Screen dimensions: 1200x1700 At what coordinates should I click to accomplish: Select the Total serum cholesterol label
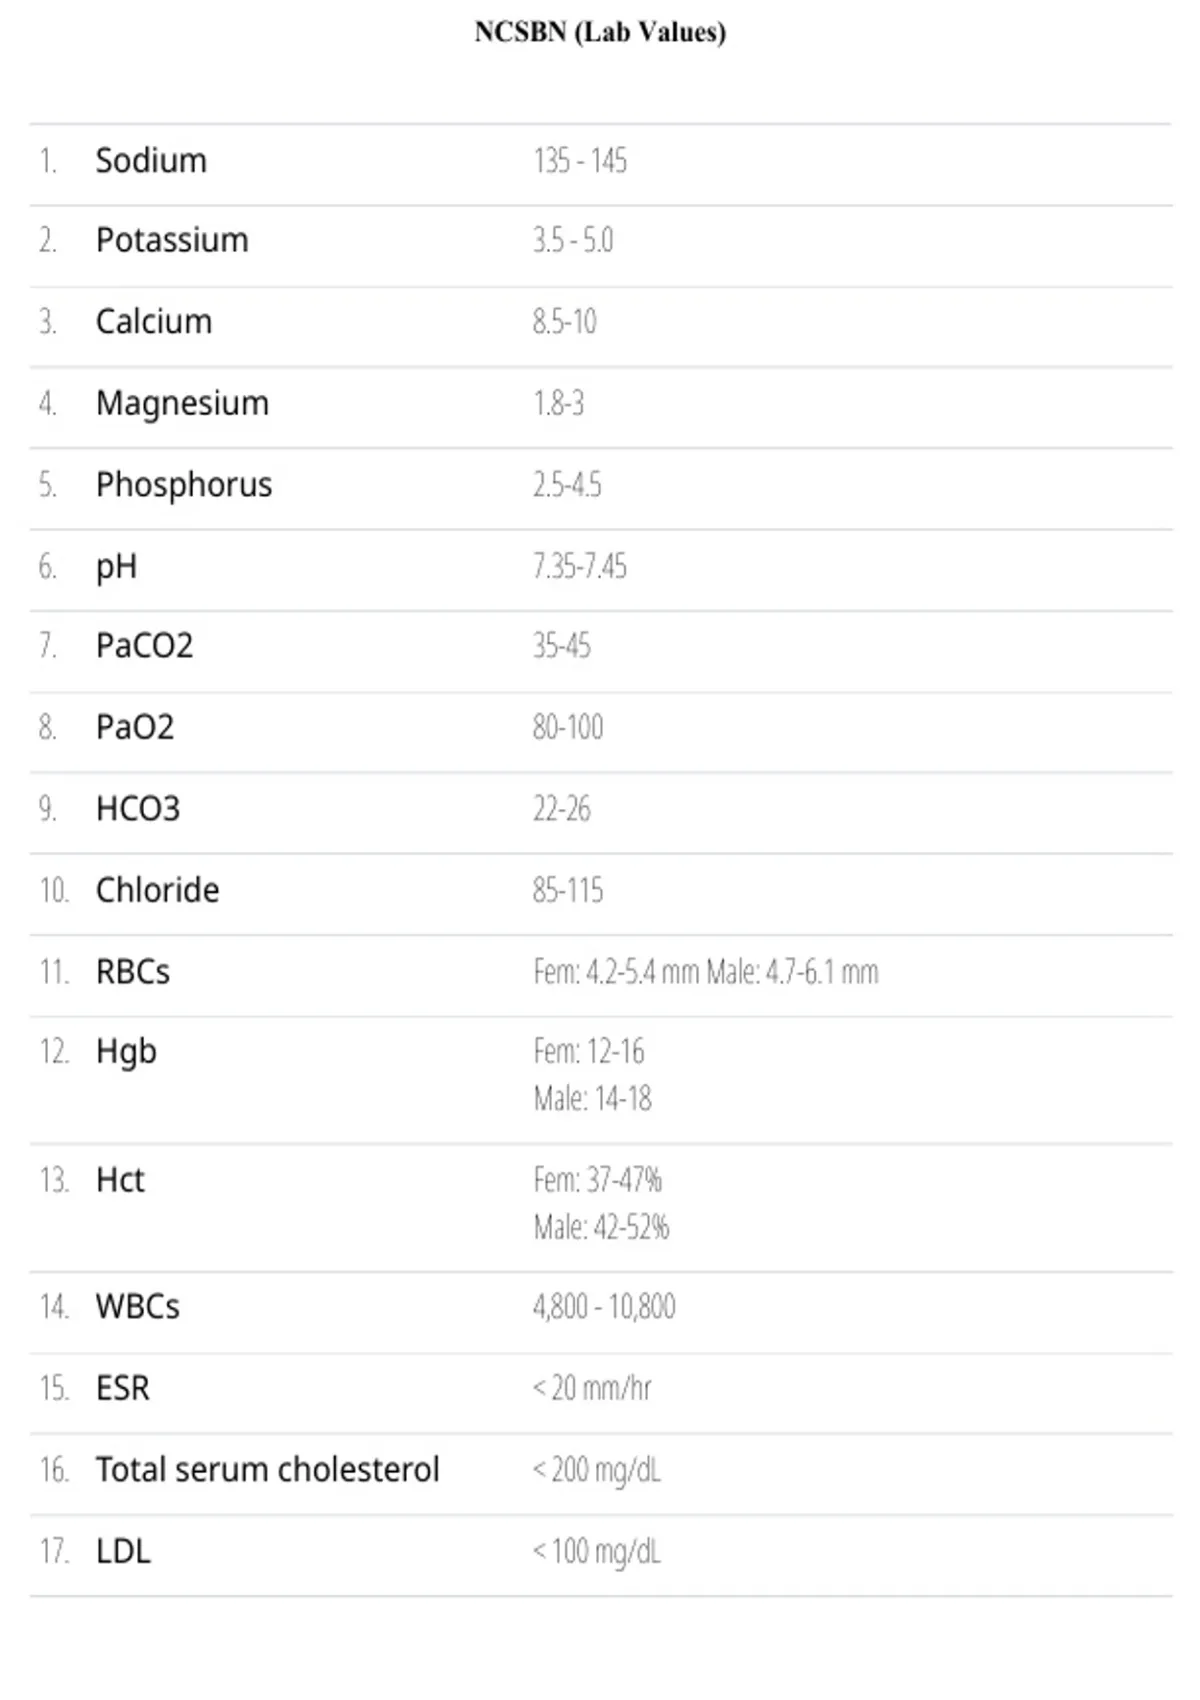(x=267, y=1470)
